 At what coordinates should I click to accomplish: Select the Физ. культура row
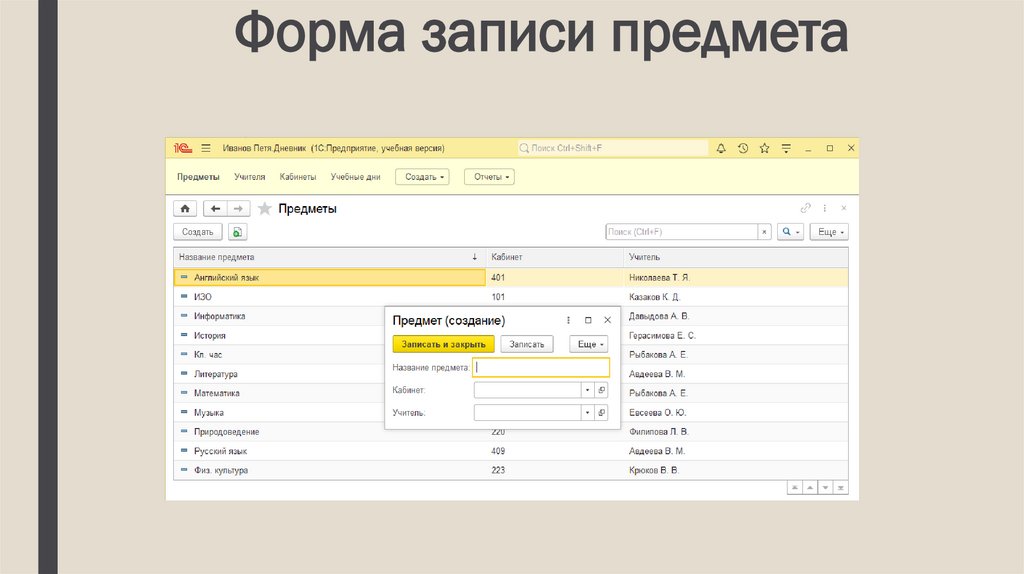(511, 470)
